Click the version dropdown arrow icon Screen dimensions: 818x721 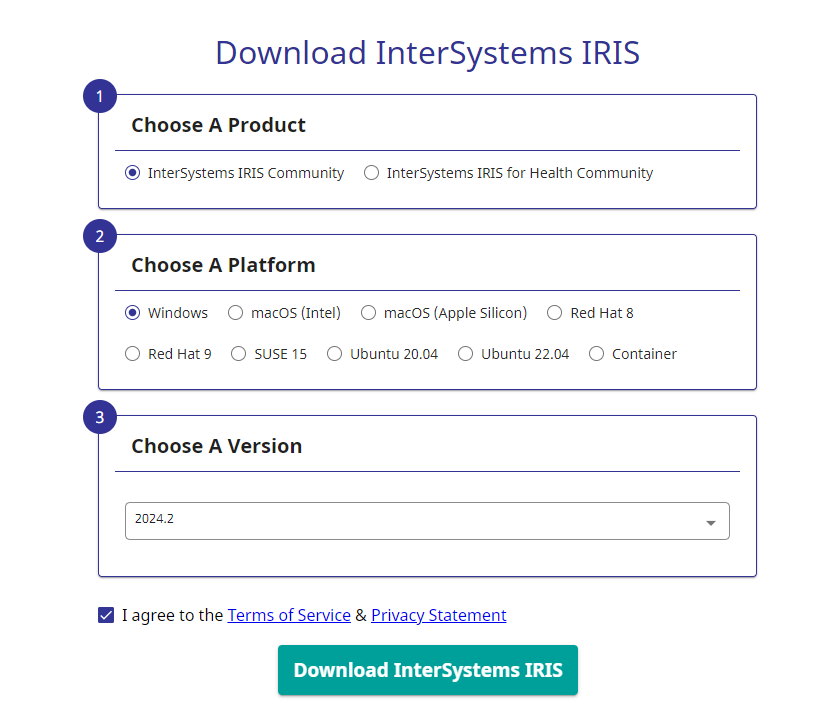(x=711, y=523)
